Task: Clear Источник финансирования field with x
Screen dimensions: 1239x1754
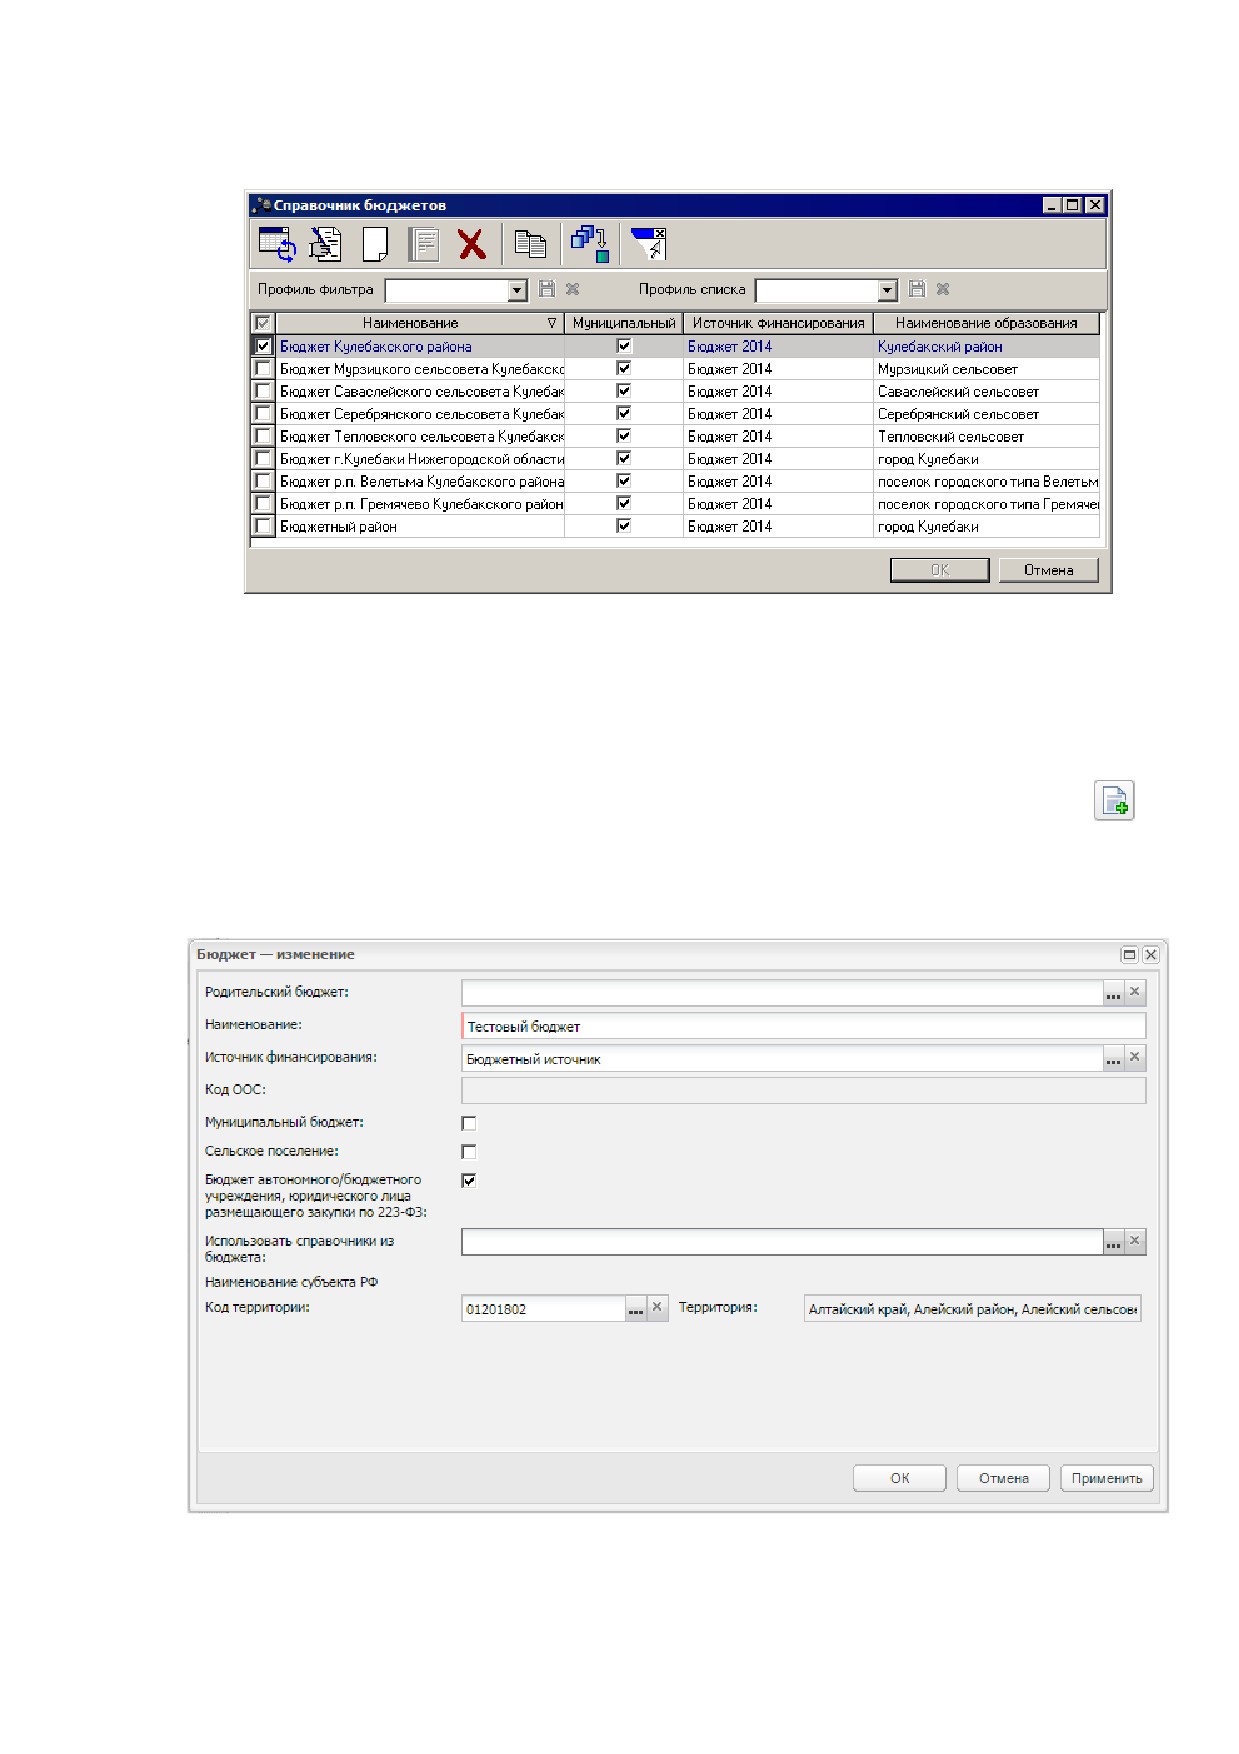Action: [x=1135, y=1058]
